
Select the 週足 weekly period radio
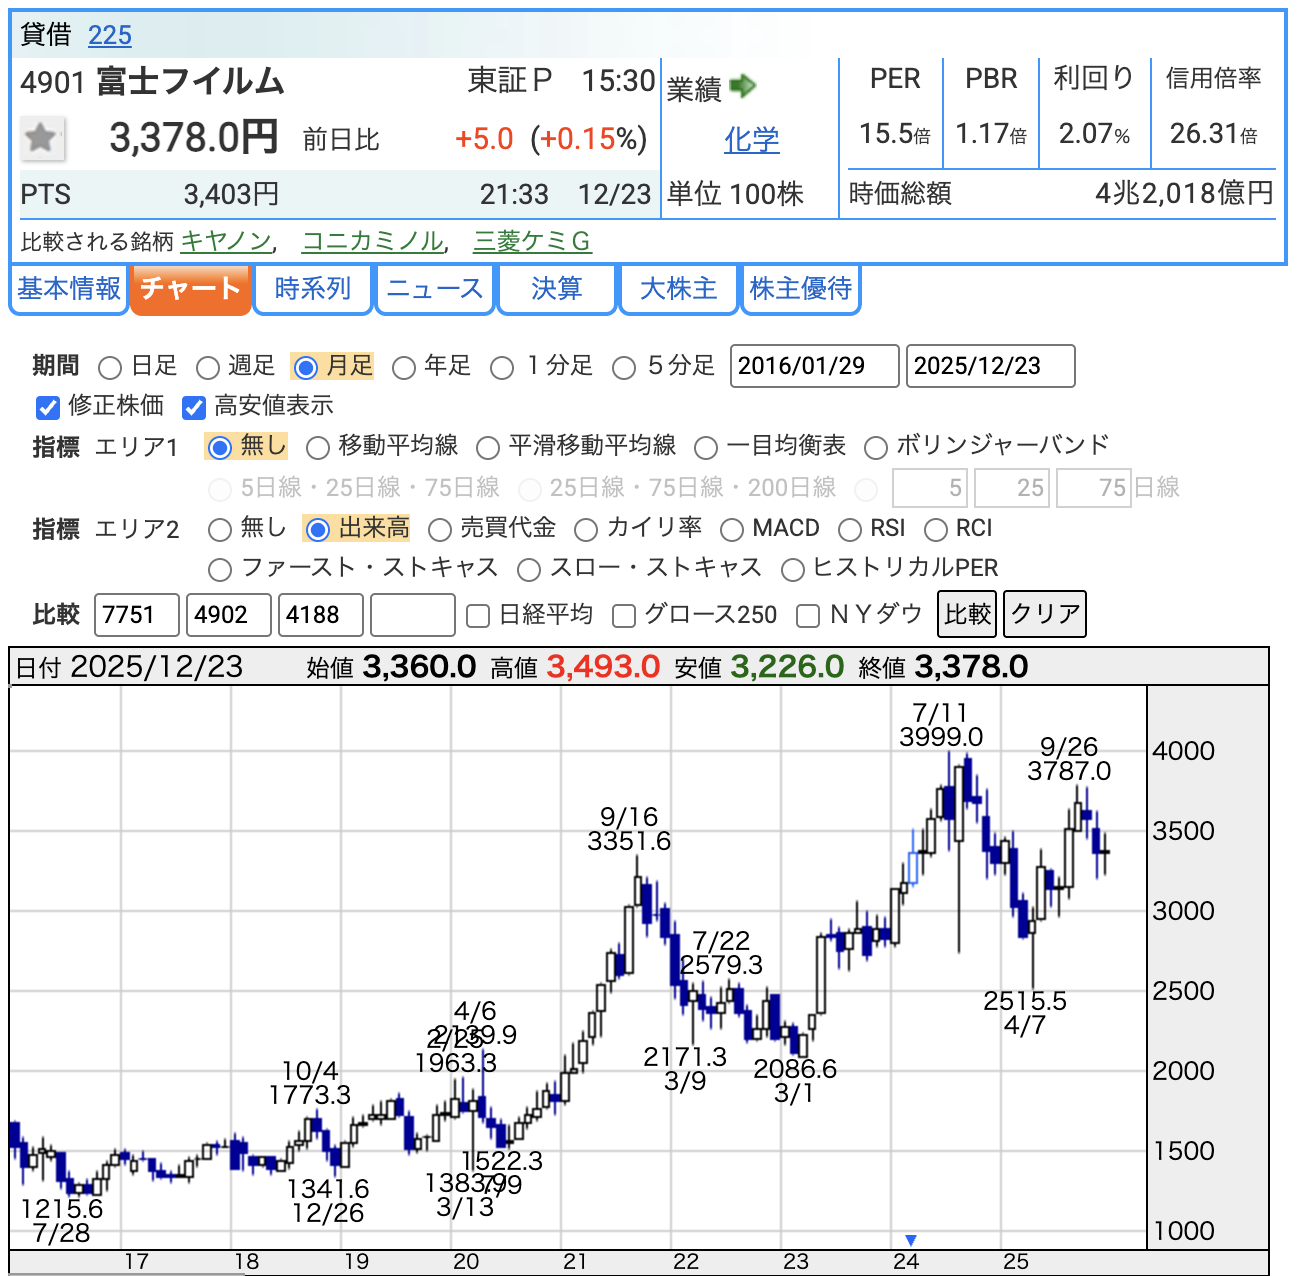[208, 368]
